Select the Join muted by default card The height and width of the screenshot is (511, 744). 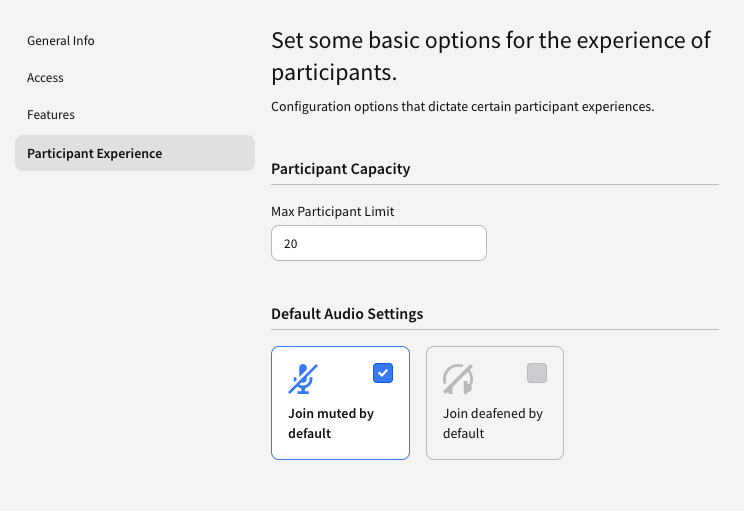click(x=340, y=403)
